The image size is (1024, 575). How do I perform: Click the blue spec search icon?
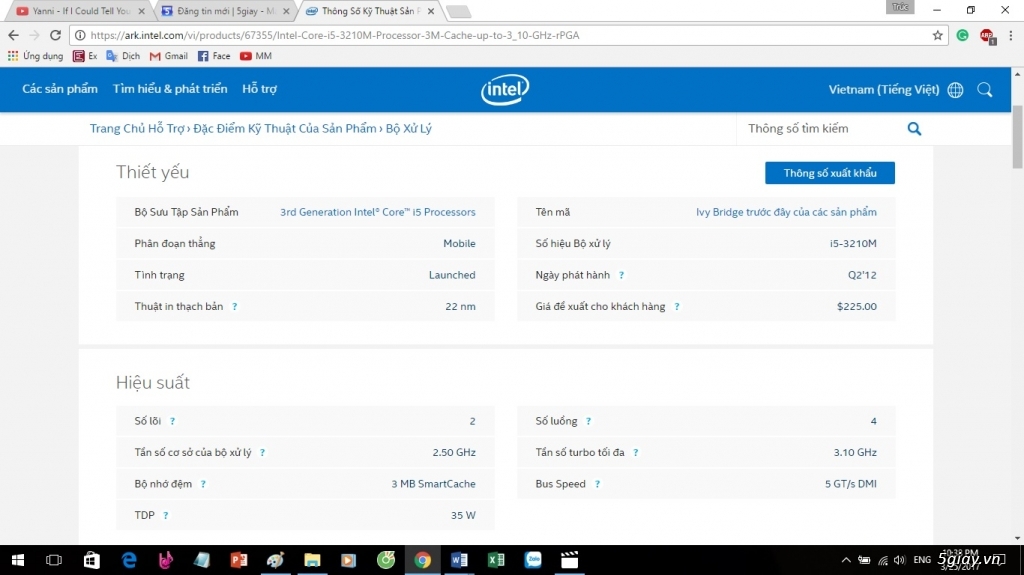(x=914, y=129)
